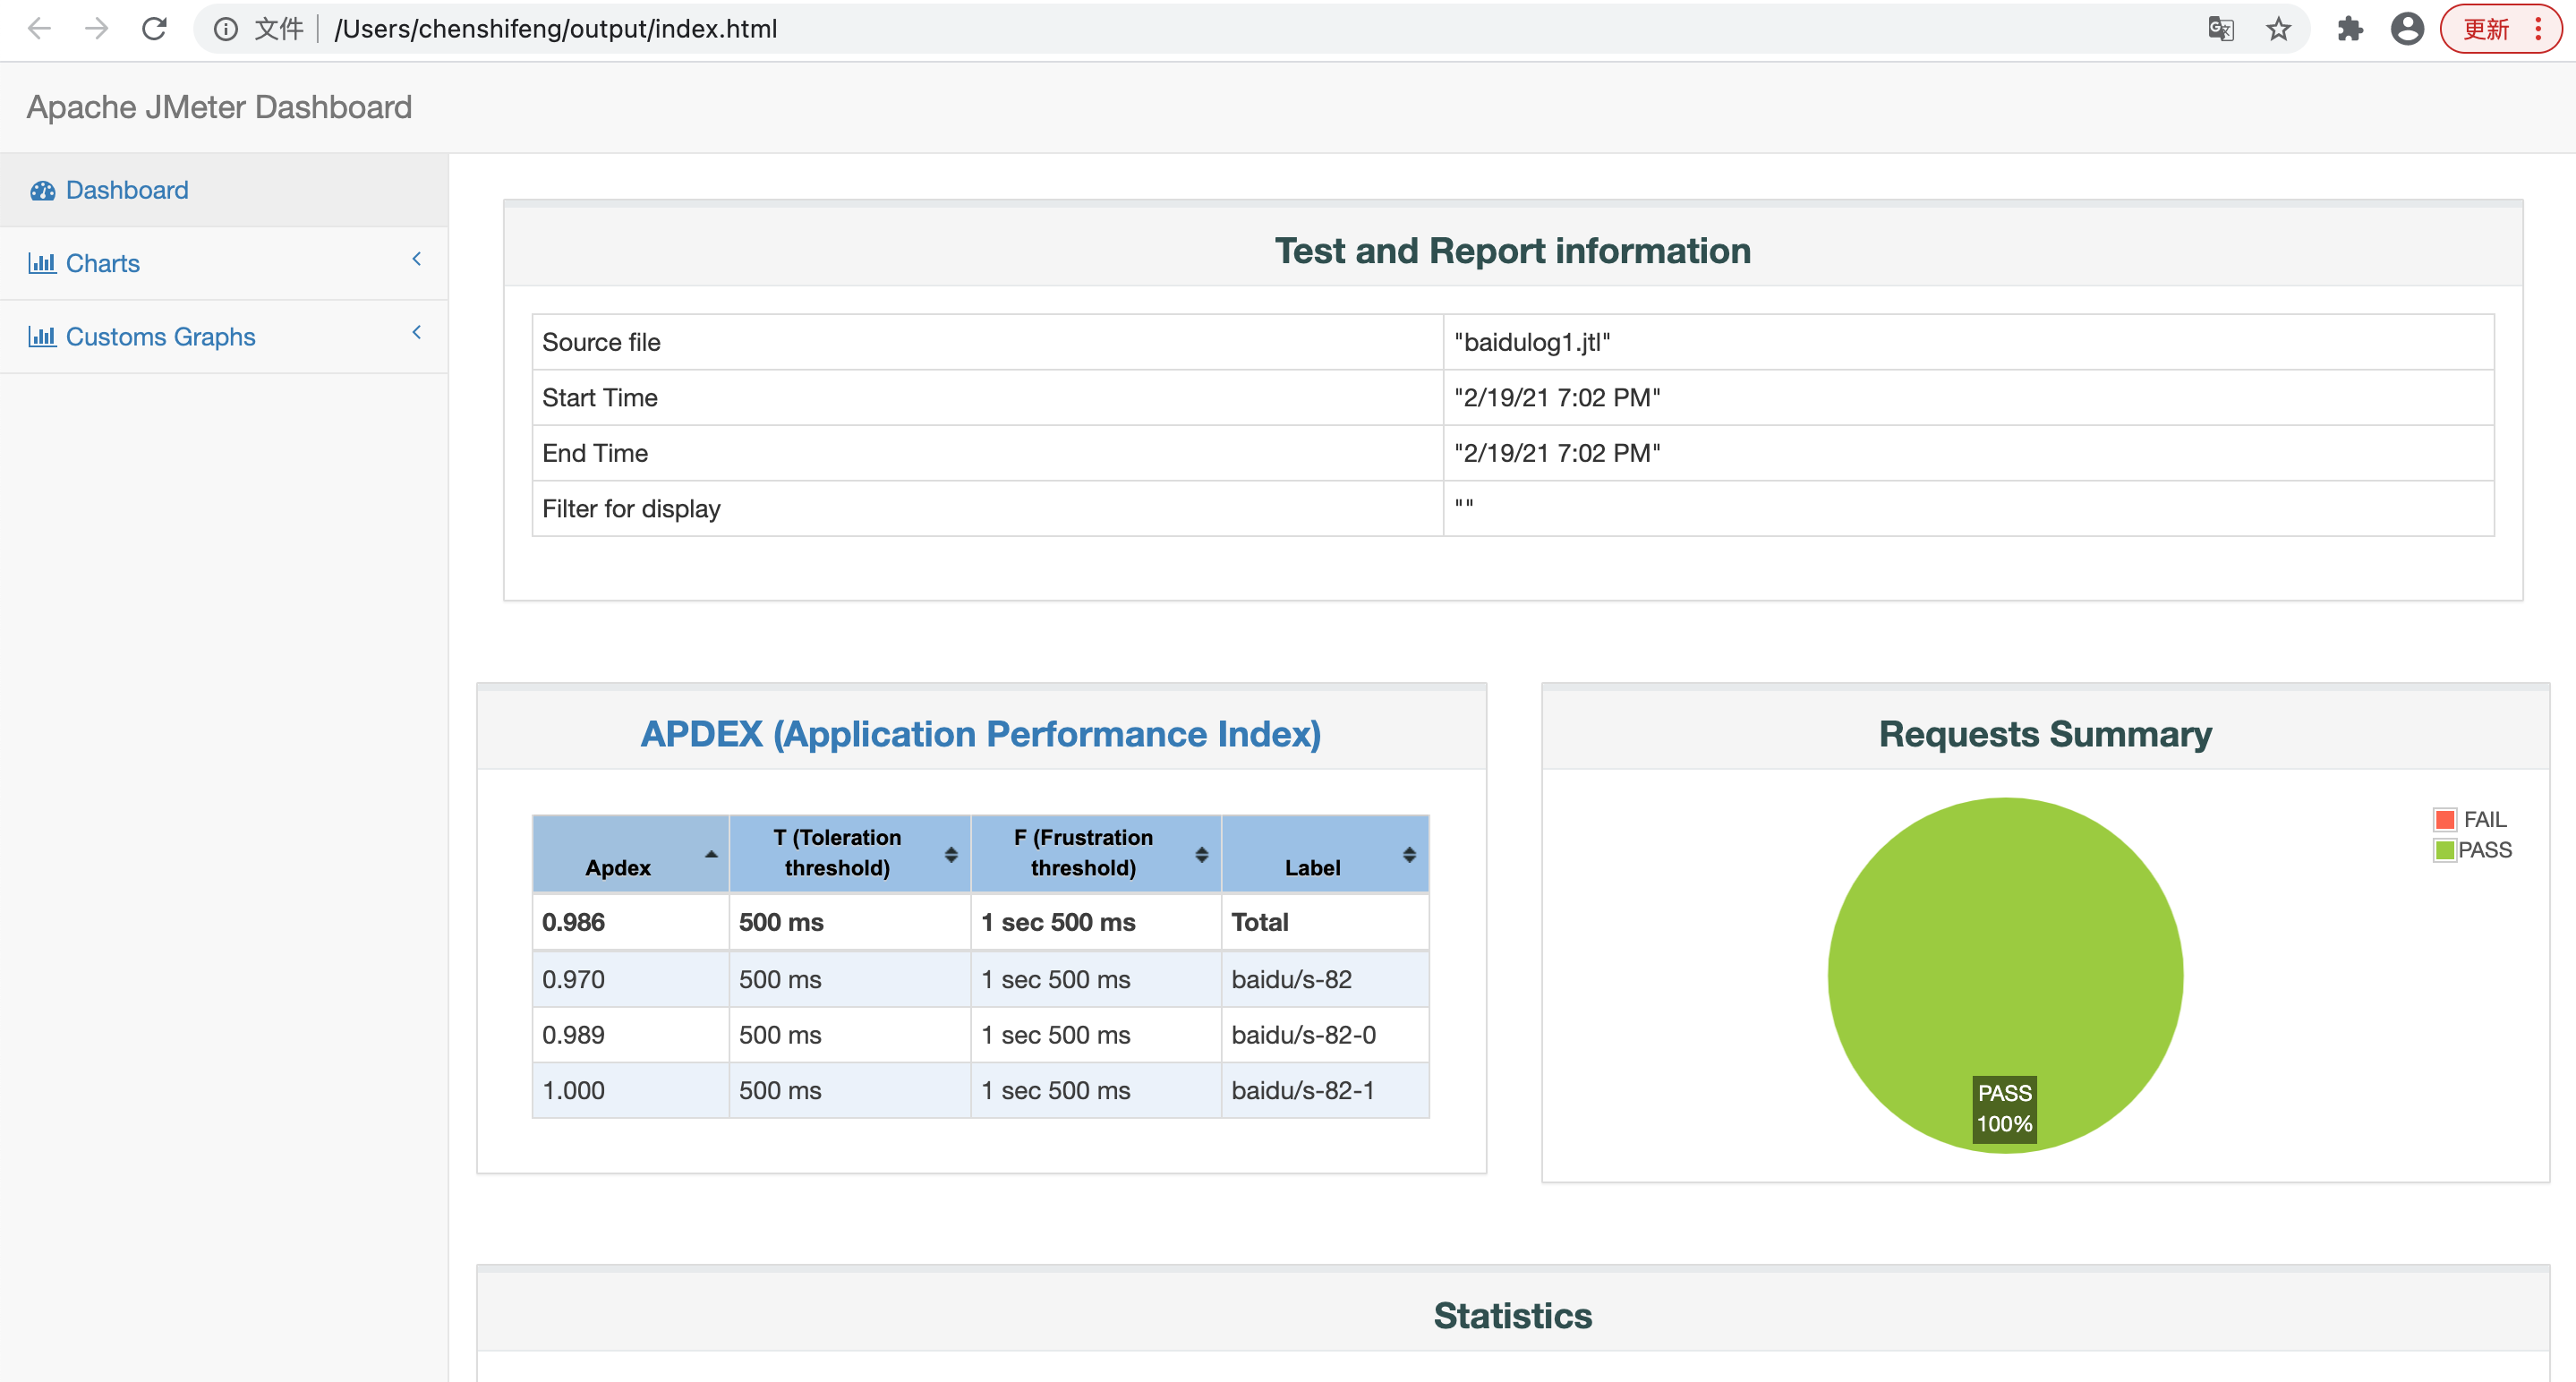
Task: Go back with the browser back arrow
Action: click(x=39, y=29)
